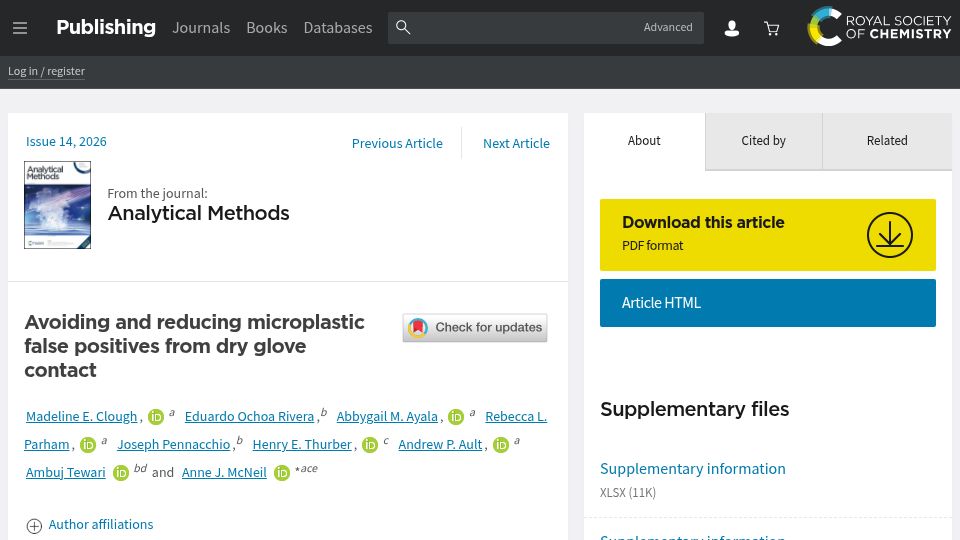This screenshot has width=960, height=540.
Task: Open Article HTML button
Action: click(768, 303)
